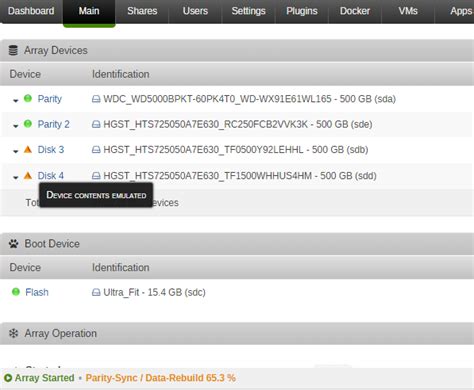
Task: Click the drive icon for the Disk 4 identification
Action: (x=96, y=176)
